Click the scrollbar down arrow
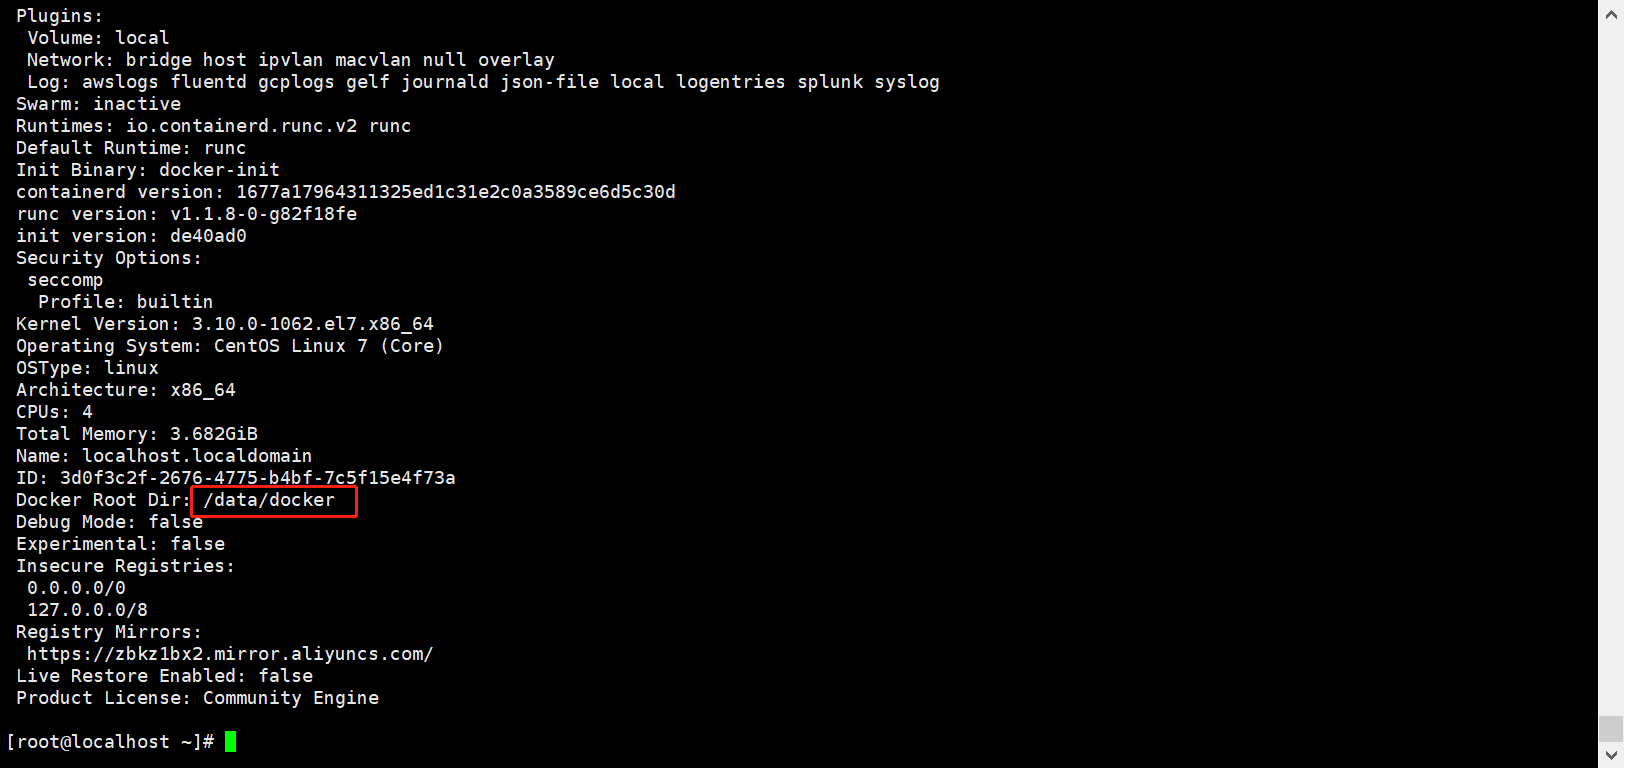The width and height of the screenshot is (1625, 768). pos(1611,754)
